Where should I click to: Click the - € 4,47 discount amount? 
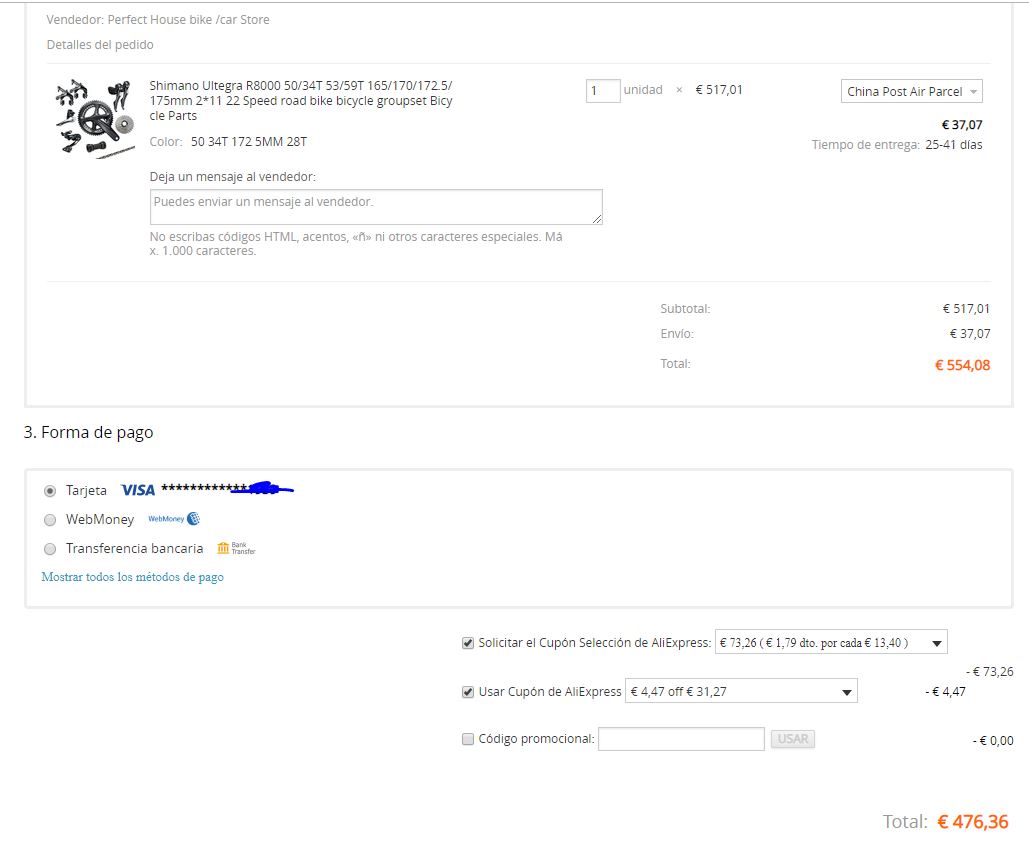(945, 691)
